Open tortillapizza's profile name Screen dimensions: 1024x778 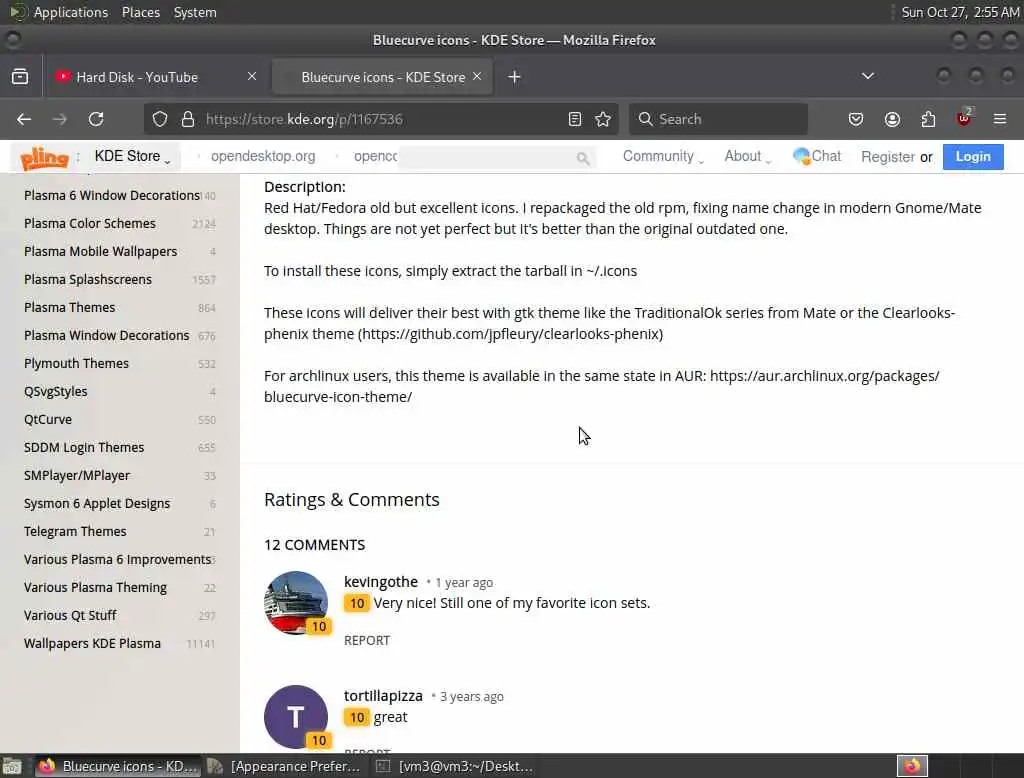tap(383, 696)
